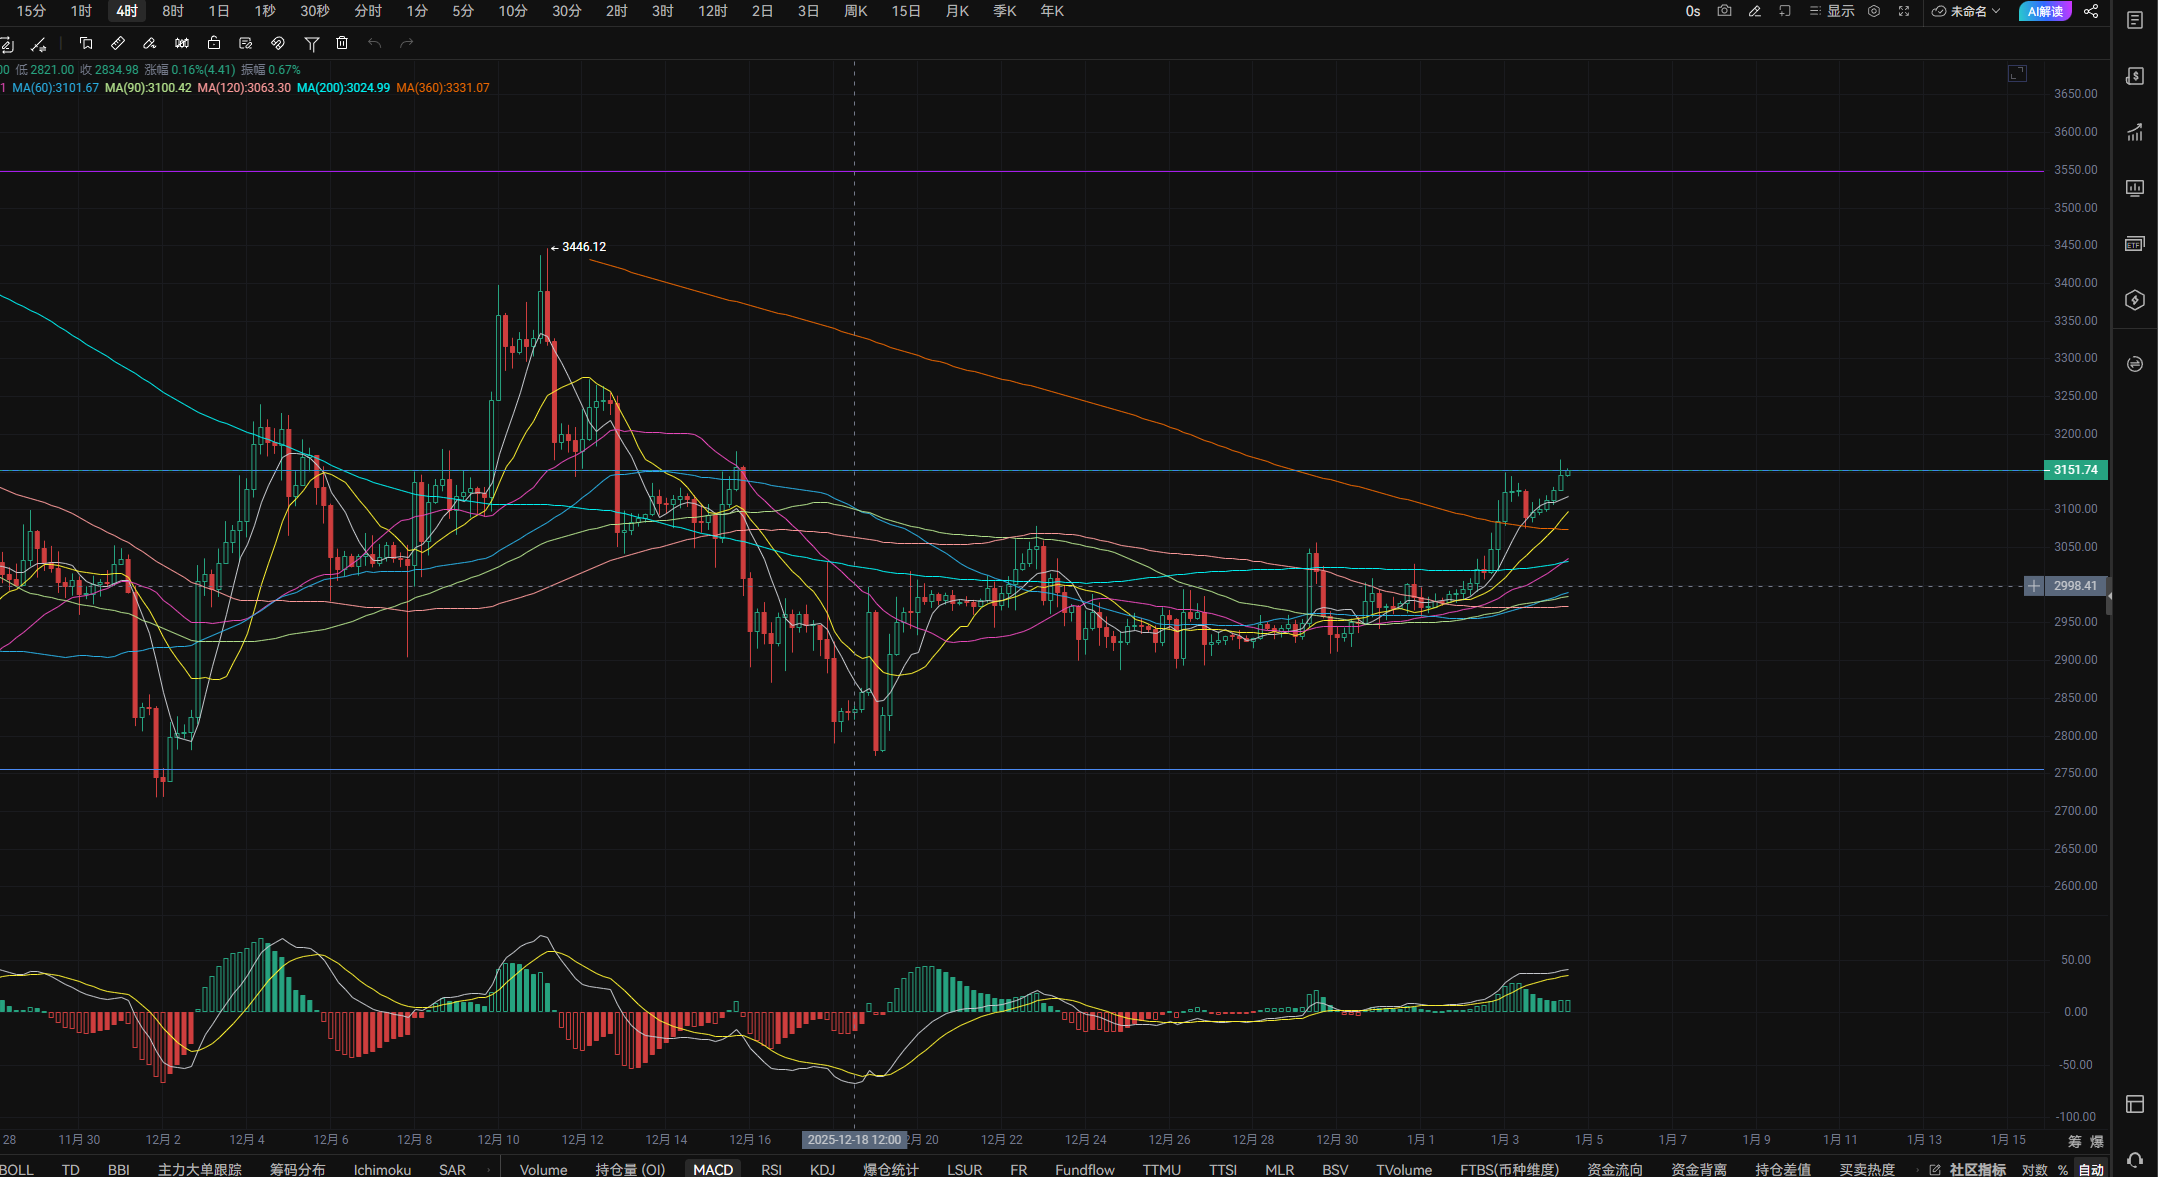Click the AI解读 button

[2045, 11]
